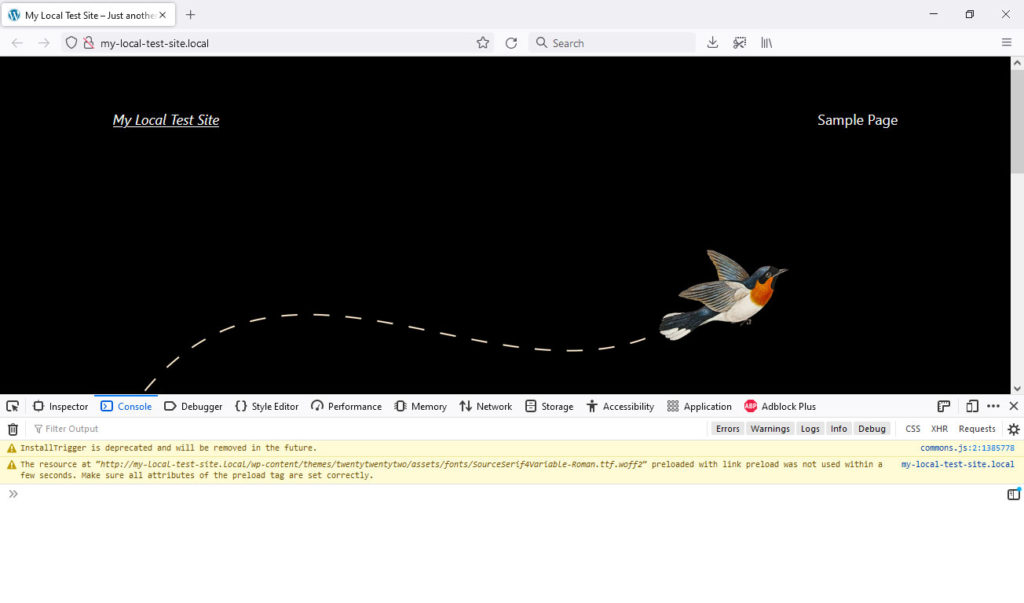1024x603 pixels.
Task: Toggle the Info filter
Action: tap(839, 429)
